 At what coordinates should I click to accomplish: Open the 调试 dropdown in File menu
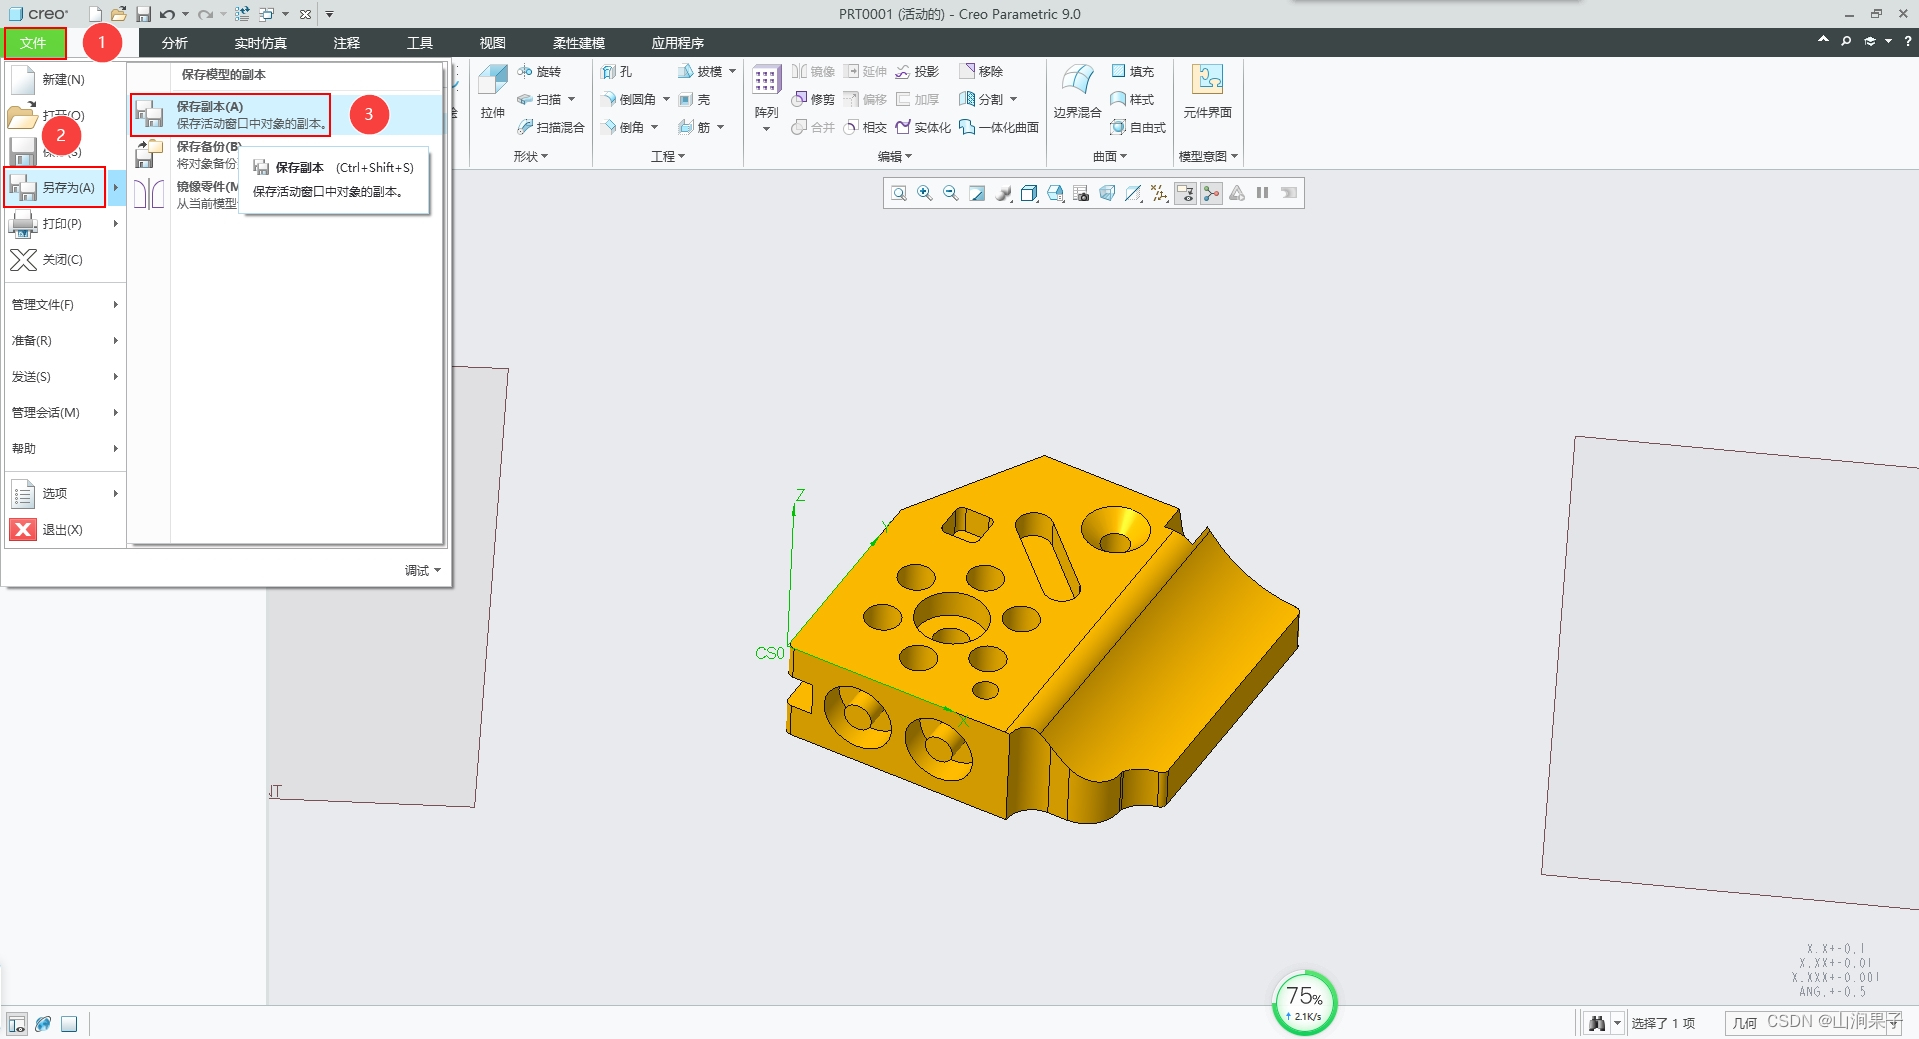[x=422, y=570]
